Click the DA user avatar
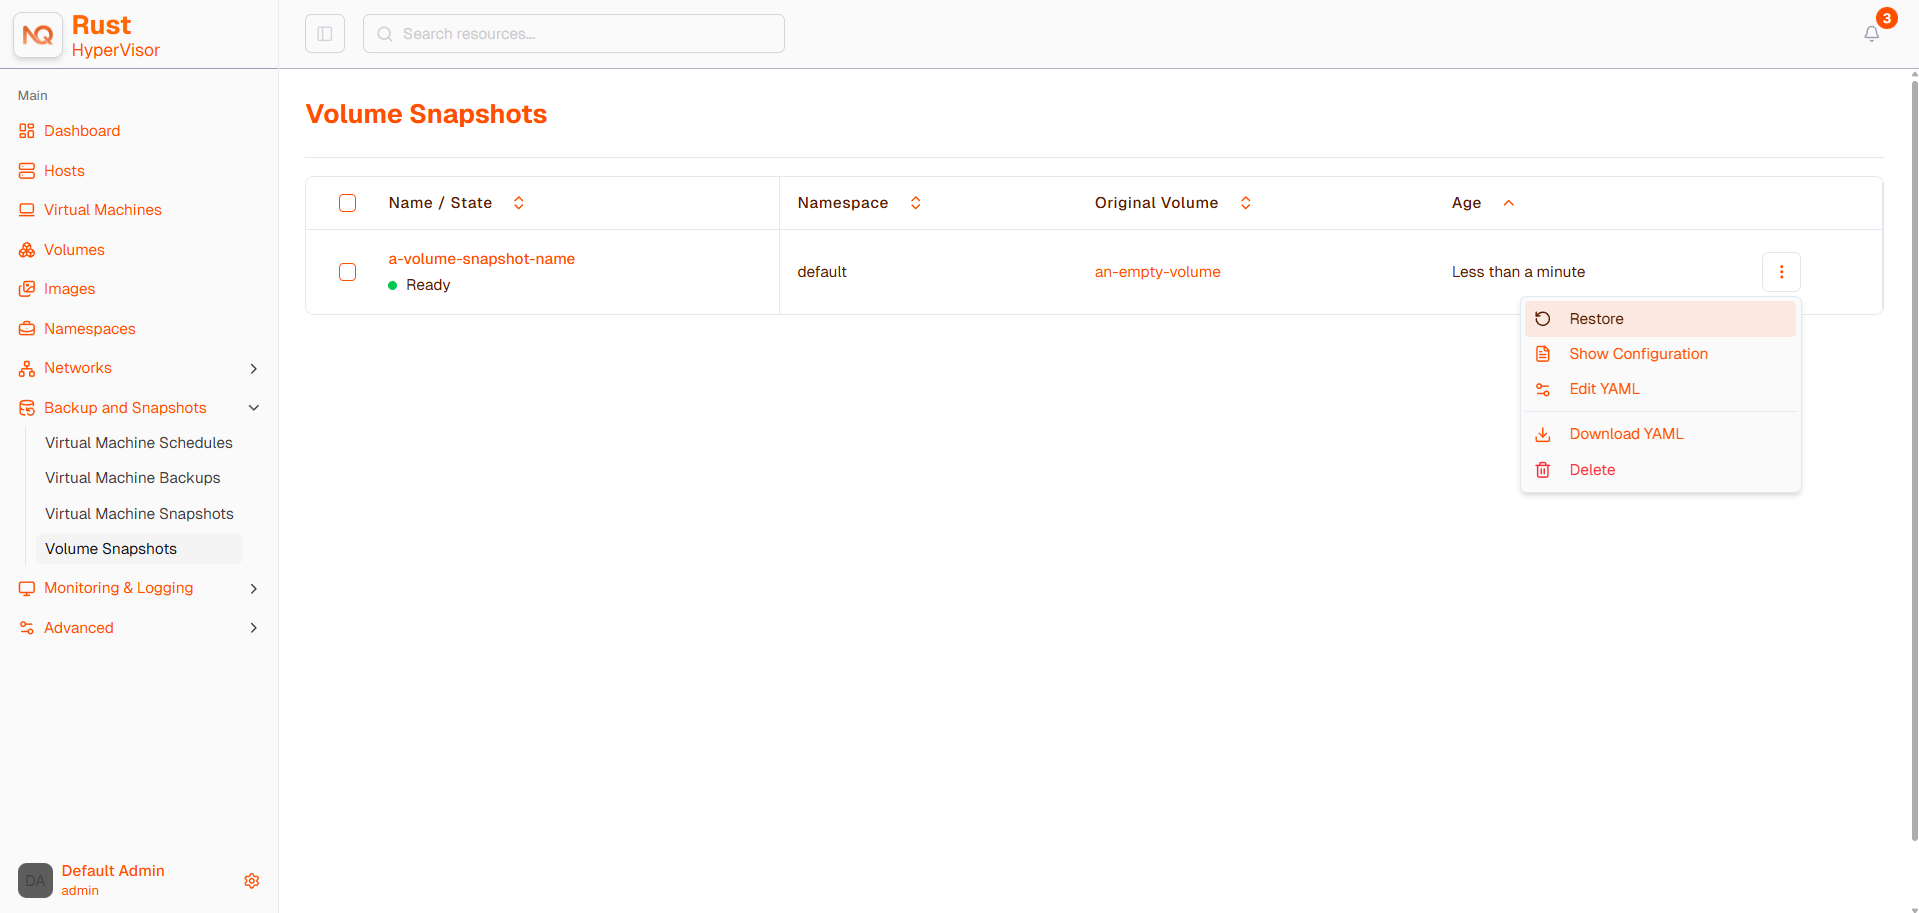The width and height of the screenshot is (1919, 913). pyautogui.click(x=35, y=881)
